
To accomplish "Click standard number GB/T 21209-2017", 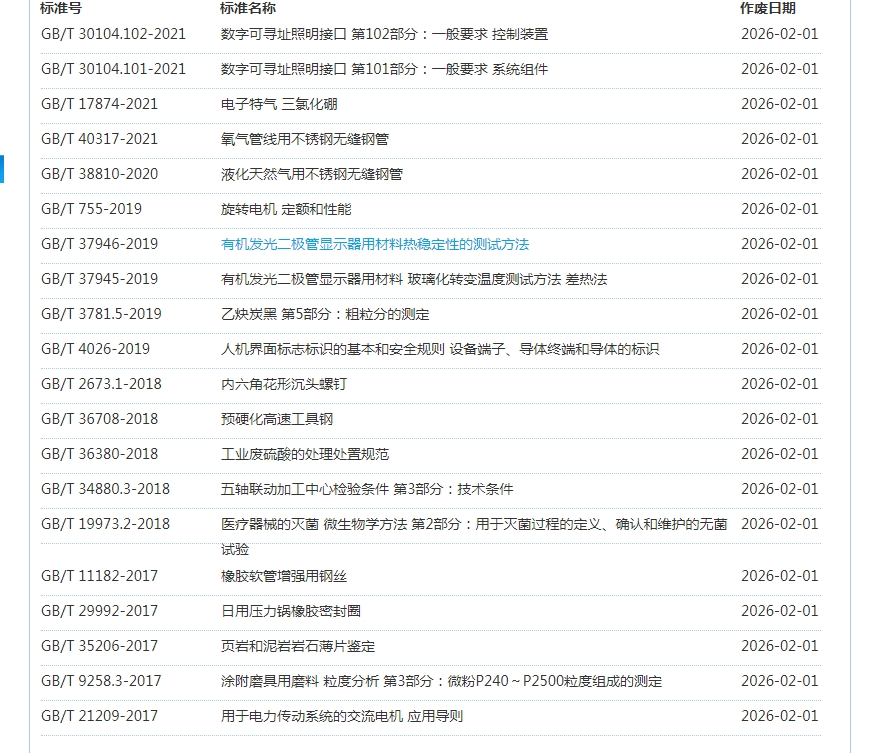I will point(99,716).
